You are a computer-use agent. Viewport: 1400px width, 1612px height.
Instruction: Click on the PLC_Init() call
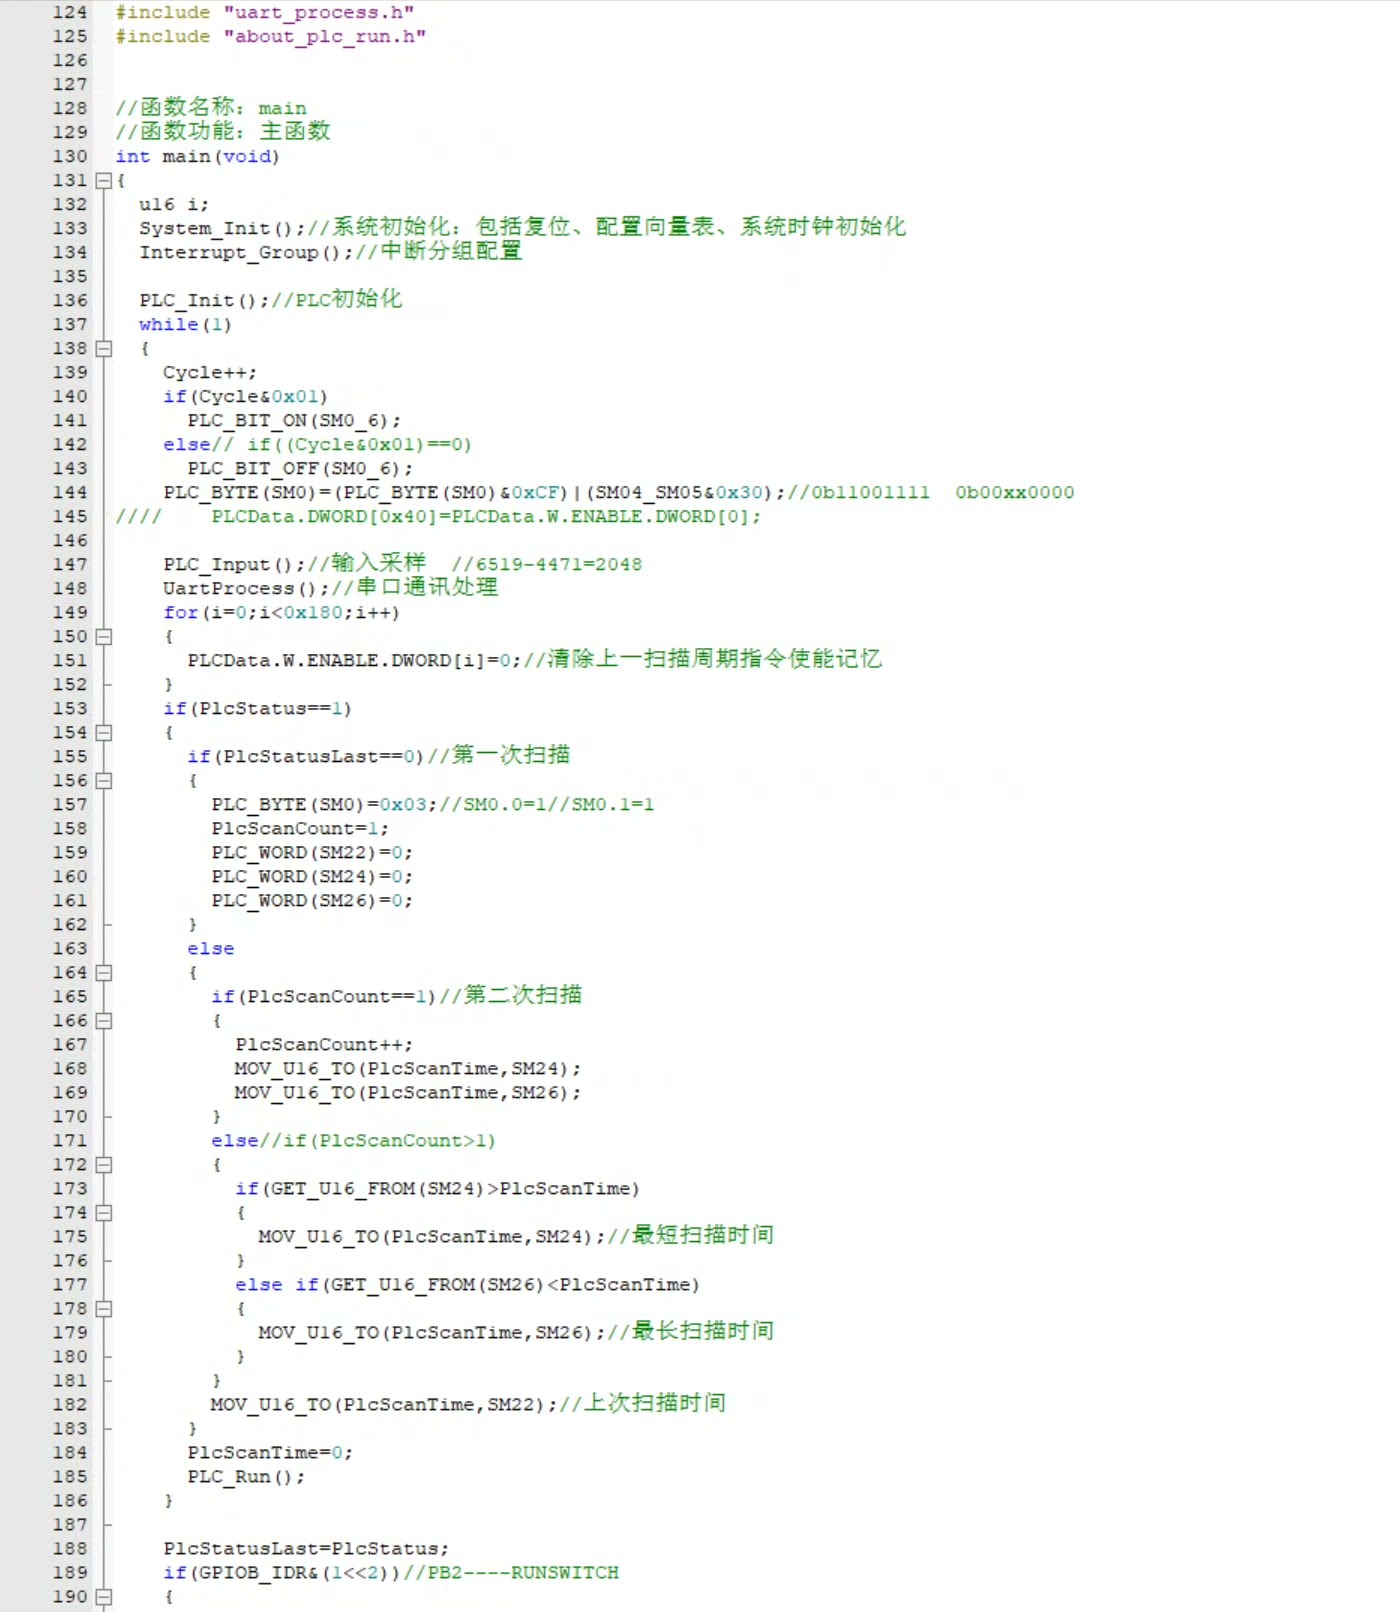(203, 301)
